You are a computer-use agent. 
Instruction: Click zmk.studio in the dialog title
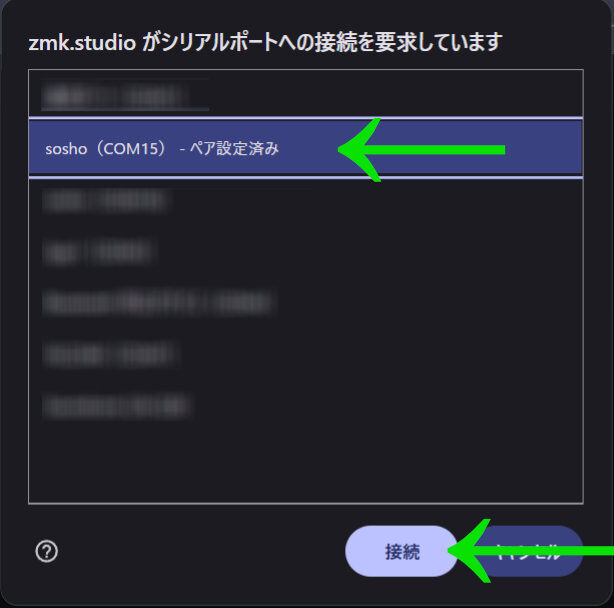coord(82,42)
